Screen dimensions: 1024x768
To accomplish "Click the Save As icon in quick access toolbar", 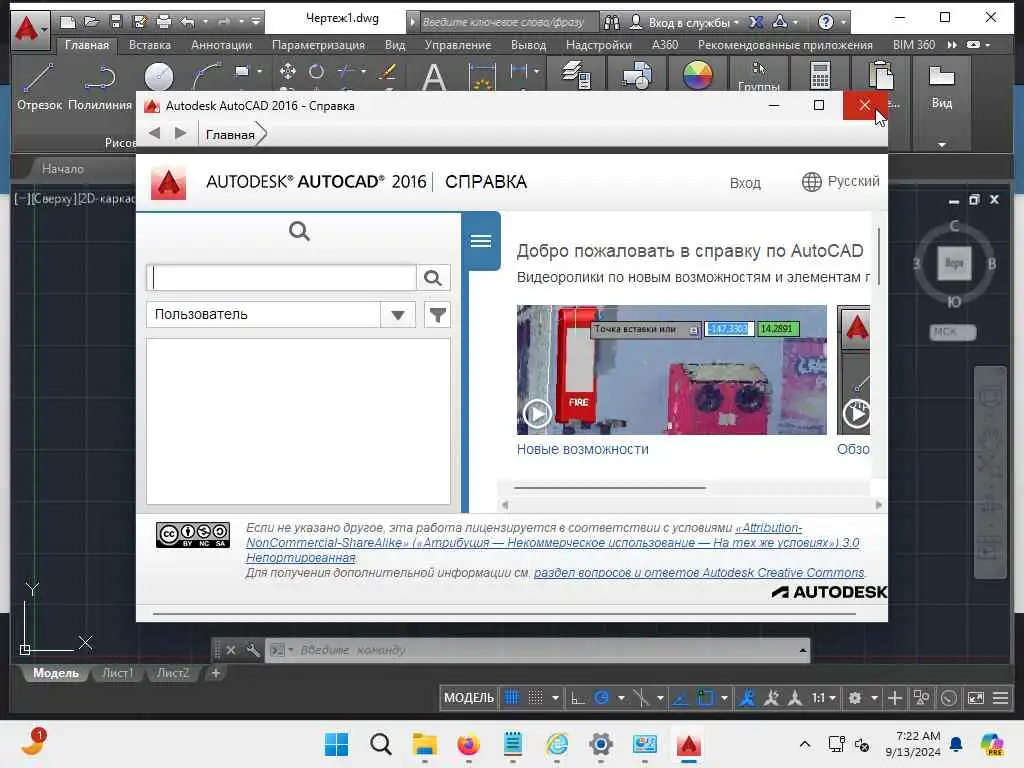I will click(140, 22).
